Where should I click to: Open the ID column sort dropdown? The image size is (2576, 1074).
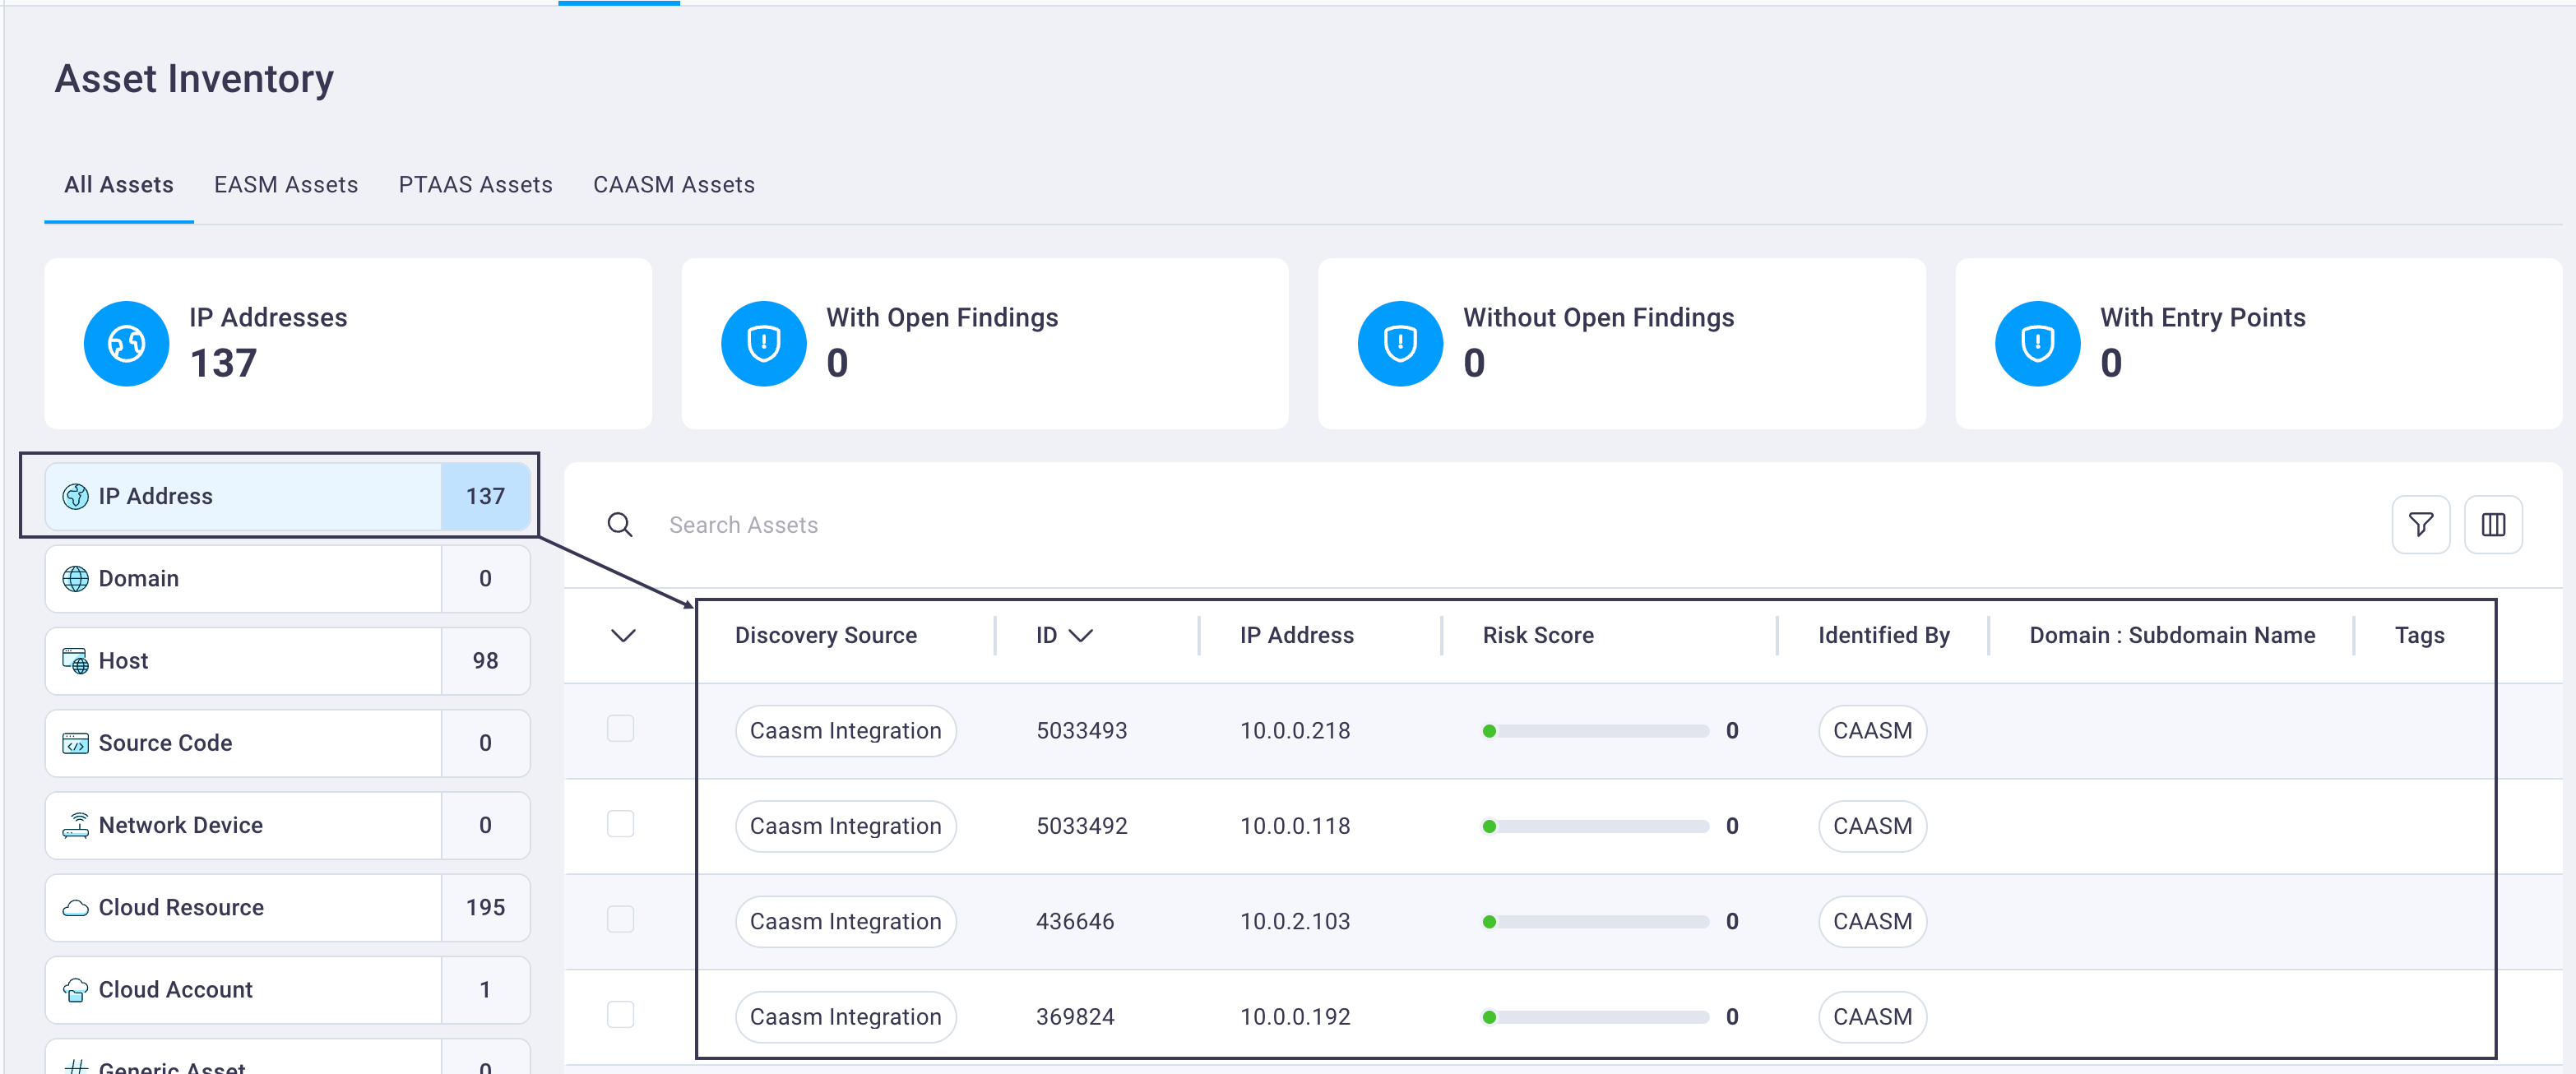click(x=1083, y=634)
